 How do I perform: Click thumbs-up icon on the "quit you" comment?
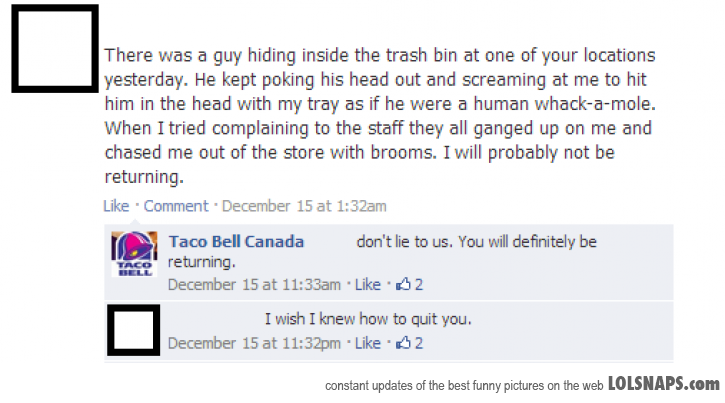point(403,342)
